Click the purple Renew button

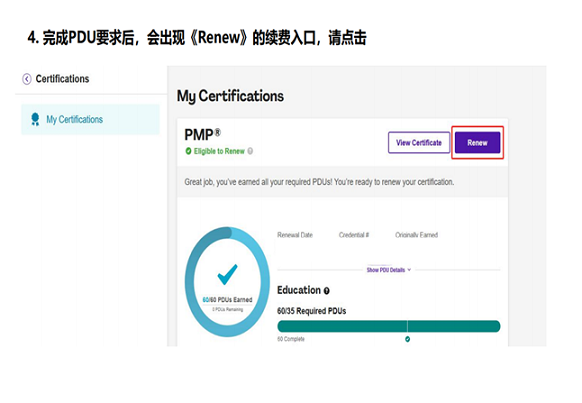coord(477,142)
